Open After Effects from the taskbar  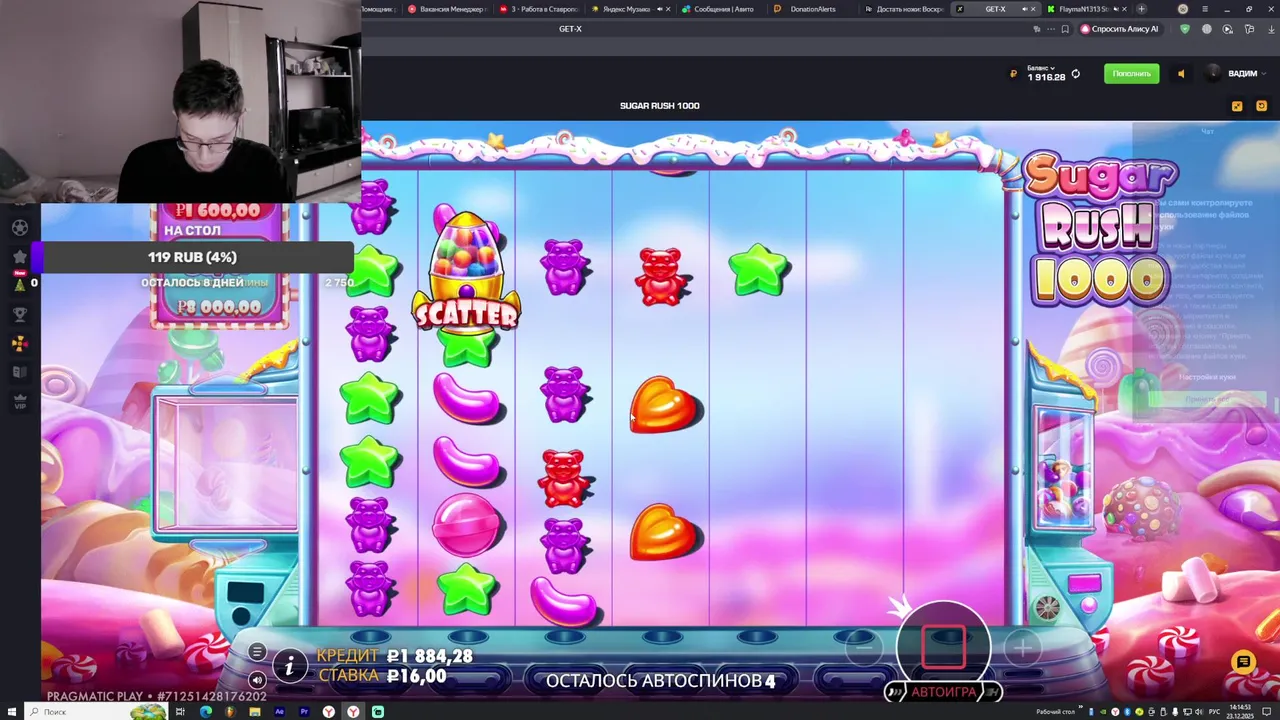(279, 712)
